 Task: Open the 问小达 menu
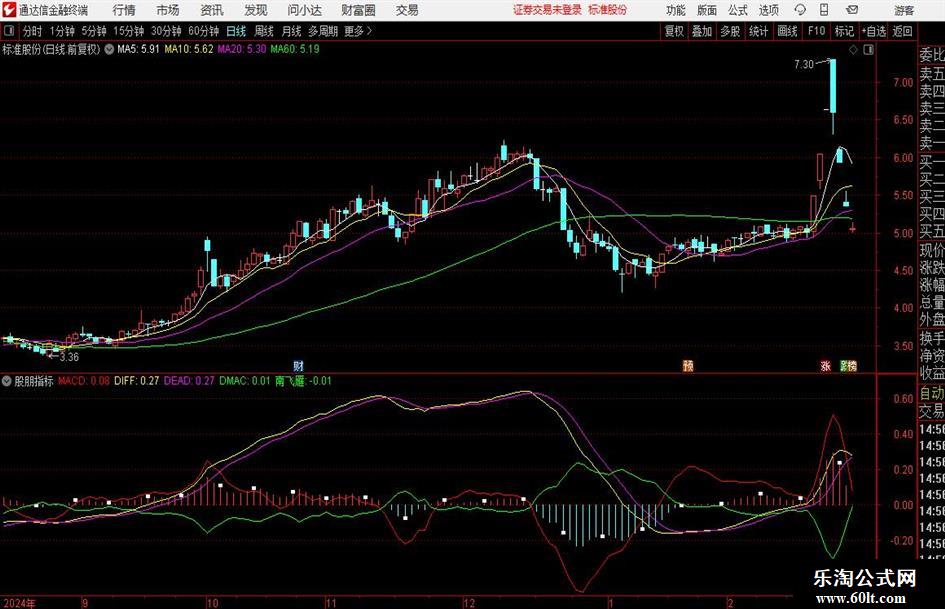click(304, 10)
